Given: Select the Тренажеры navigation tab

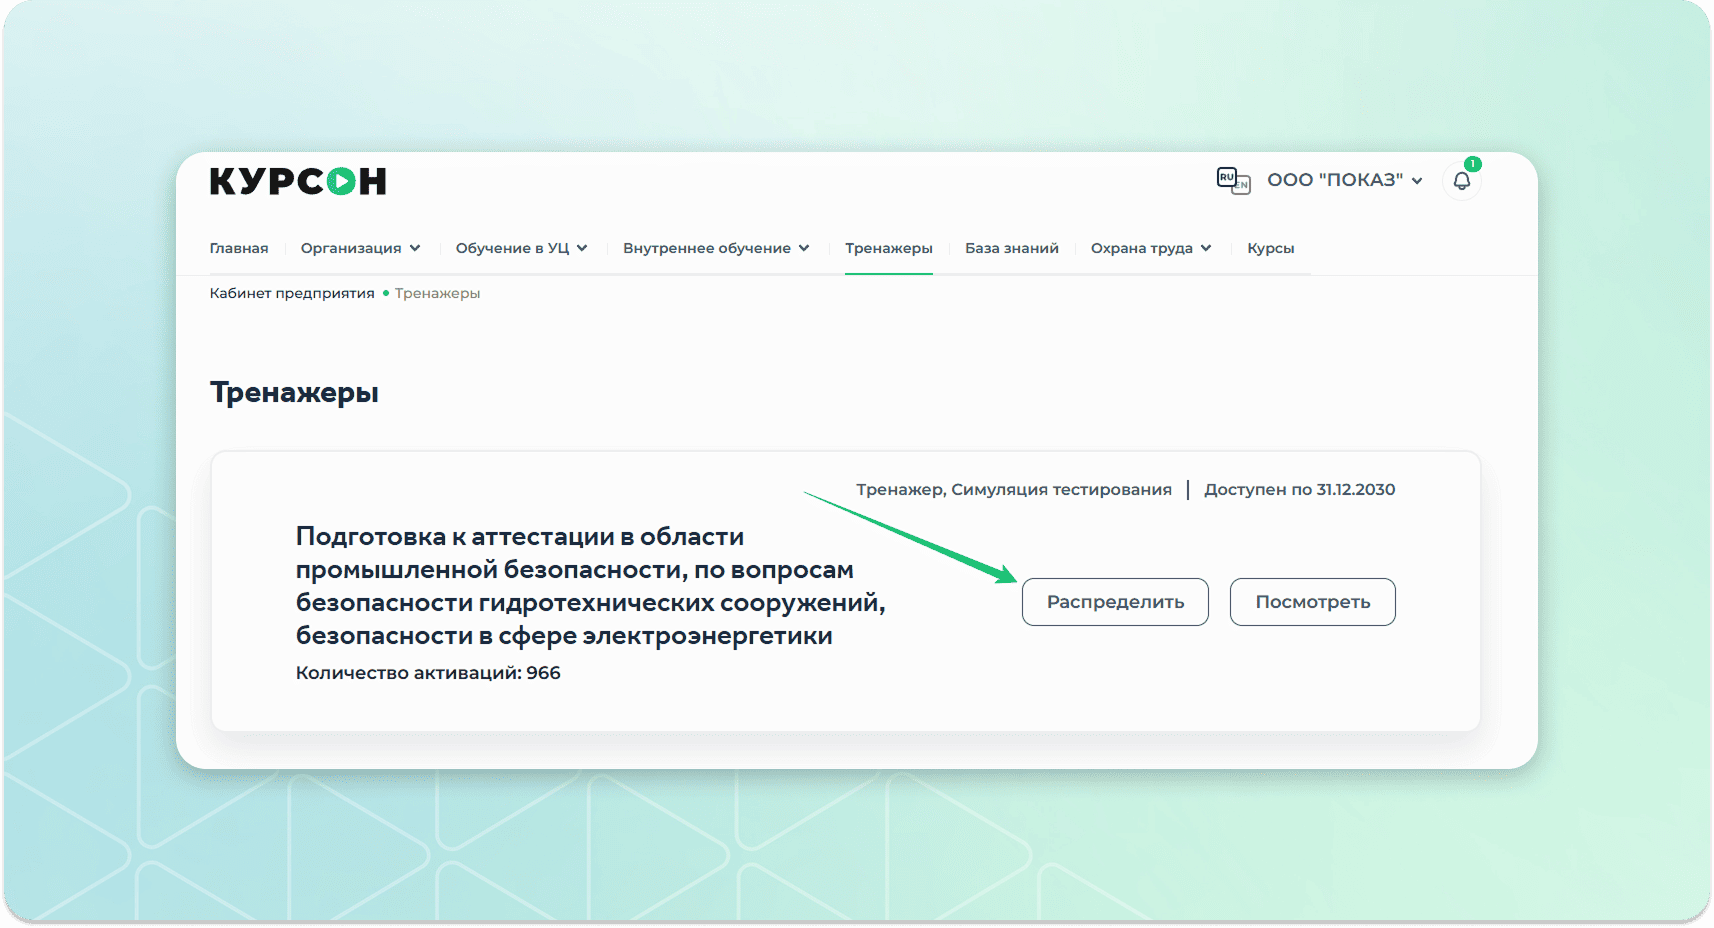Looking at the screenshot, I should (888, 248).
